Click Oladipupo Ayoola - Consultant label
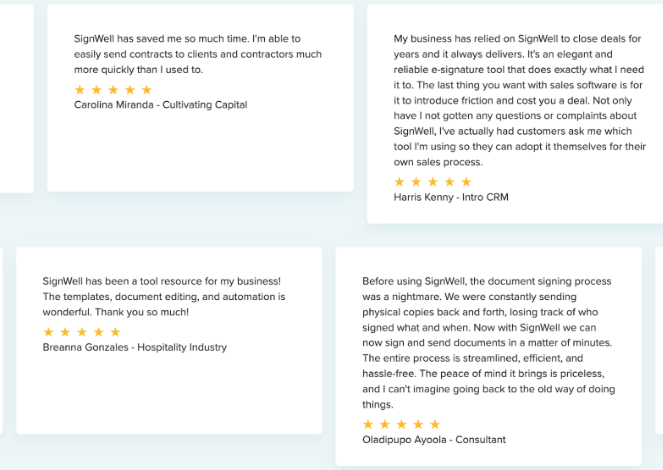The height and width of the screenshot is (470, 663). (434, 439)
